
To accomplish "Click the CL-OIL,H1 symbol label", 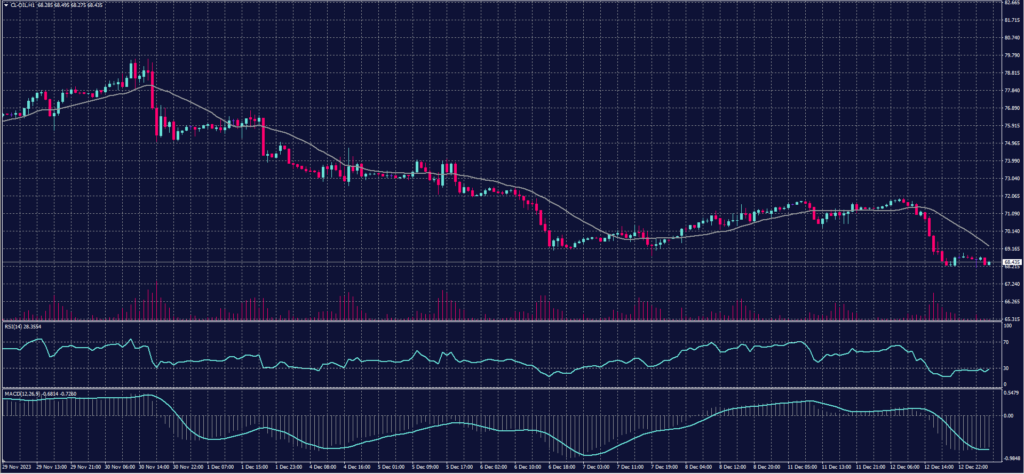I will click(22, 4).
